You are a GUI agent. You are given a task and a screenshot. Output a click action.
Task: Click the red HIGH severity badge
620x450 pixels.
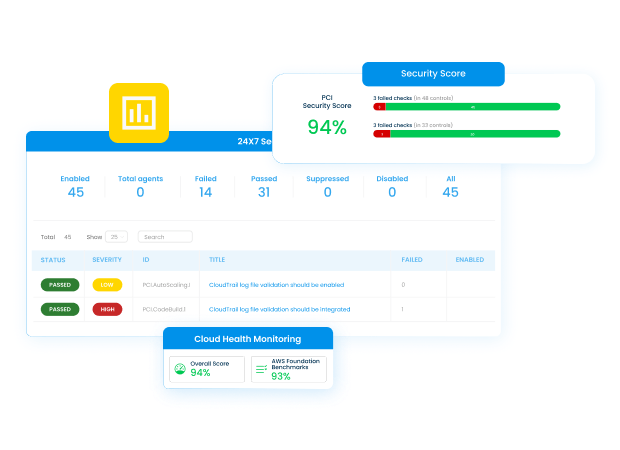107,310
